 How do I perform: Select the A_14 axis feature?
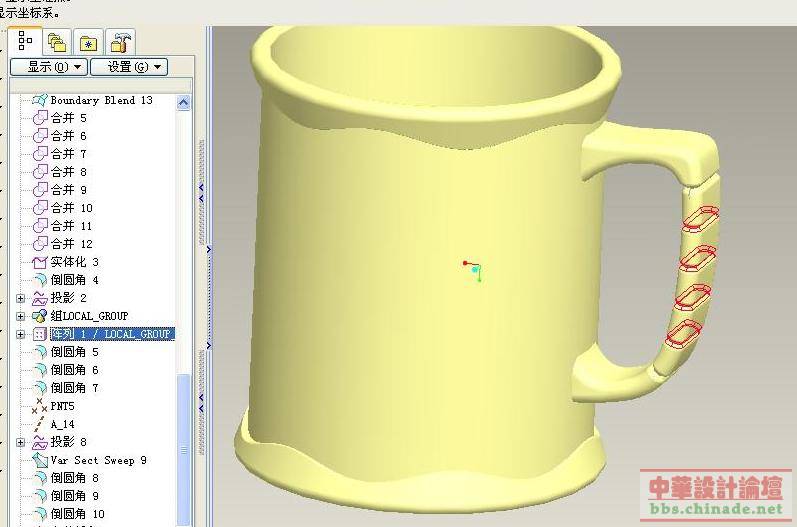click(x=62, y=424)
